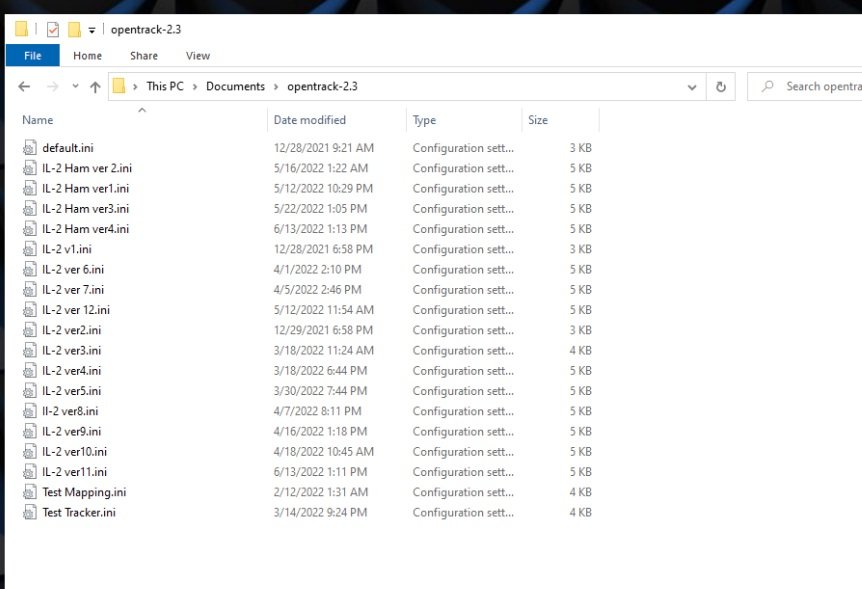The width and height of the screenshot is (862, 589).
Task: Select IL-2 ver 6.ini file icon
Action: (30, 269)
